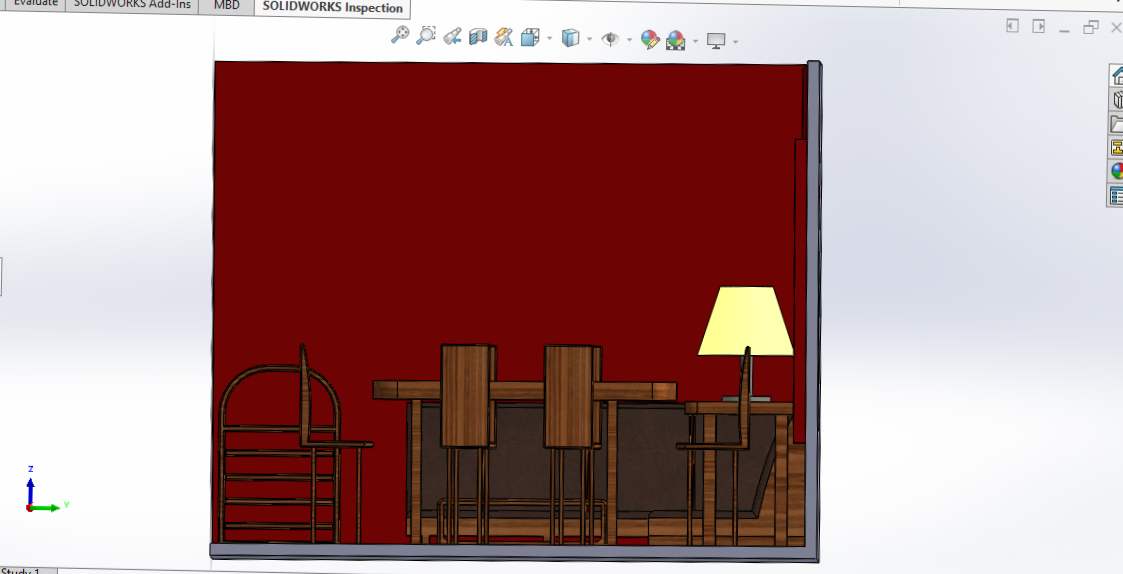Expand the View Settings dropdown arrow
The image size is (1123, 574).
tap(736, 42)
